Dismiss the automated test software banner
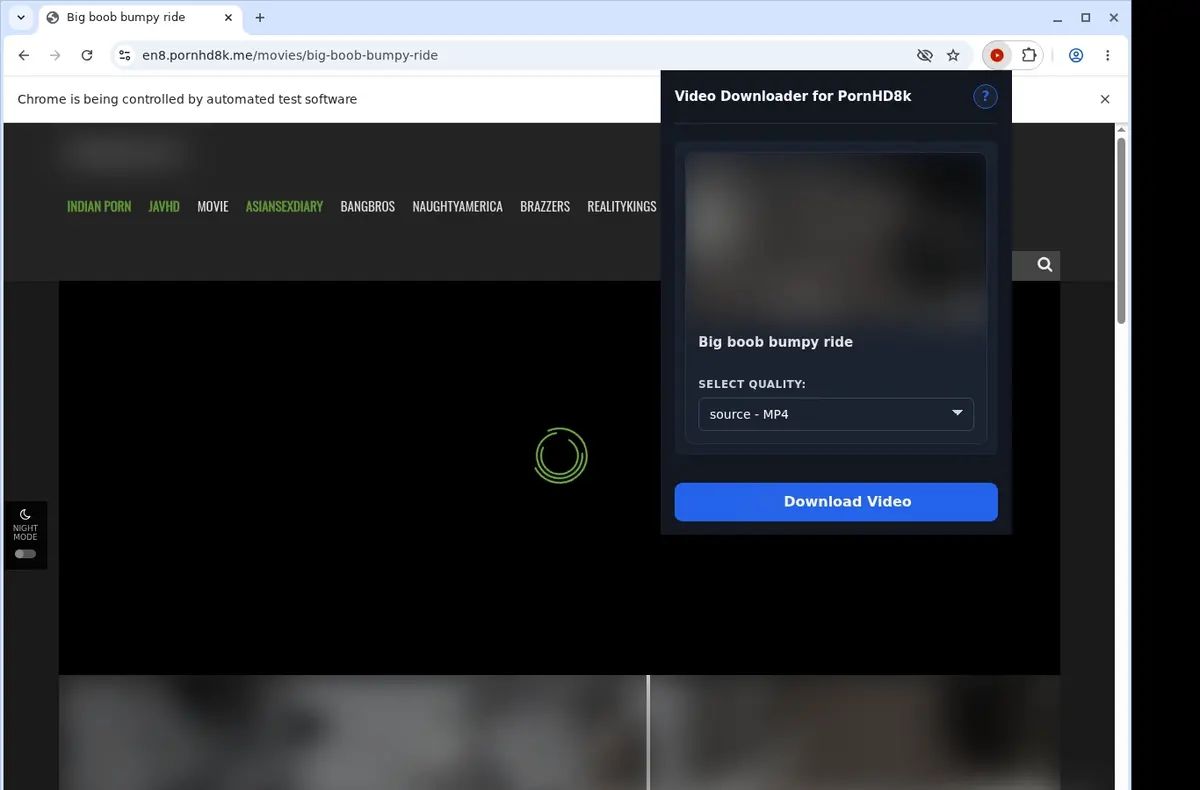1200x790 pixels. tap(1105, 99)
